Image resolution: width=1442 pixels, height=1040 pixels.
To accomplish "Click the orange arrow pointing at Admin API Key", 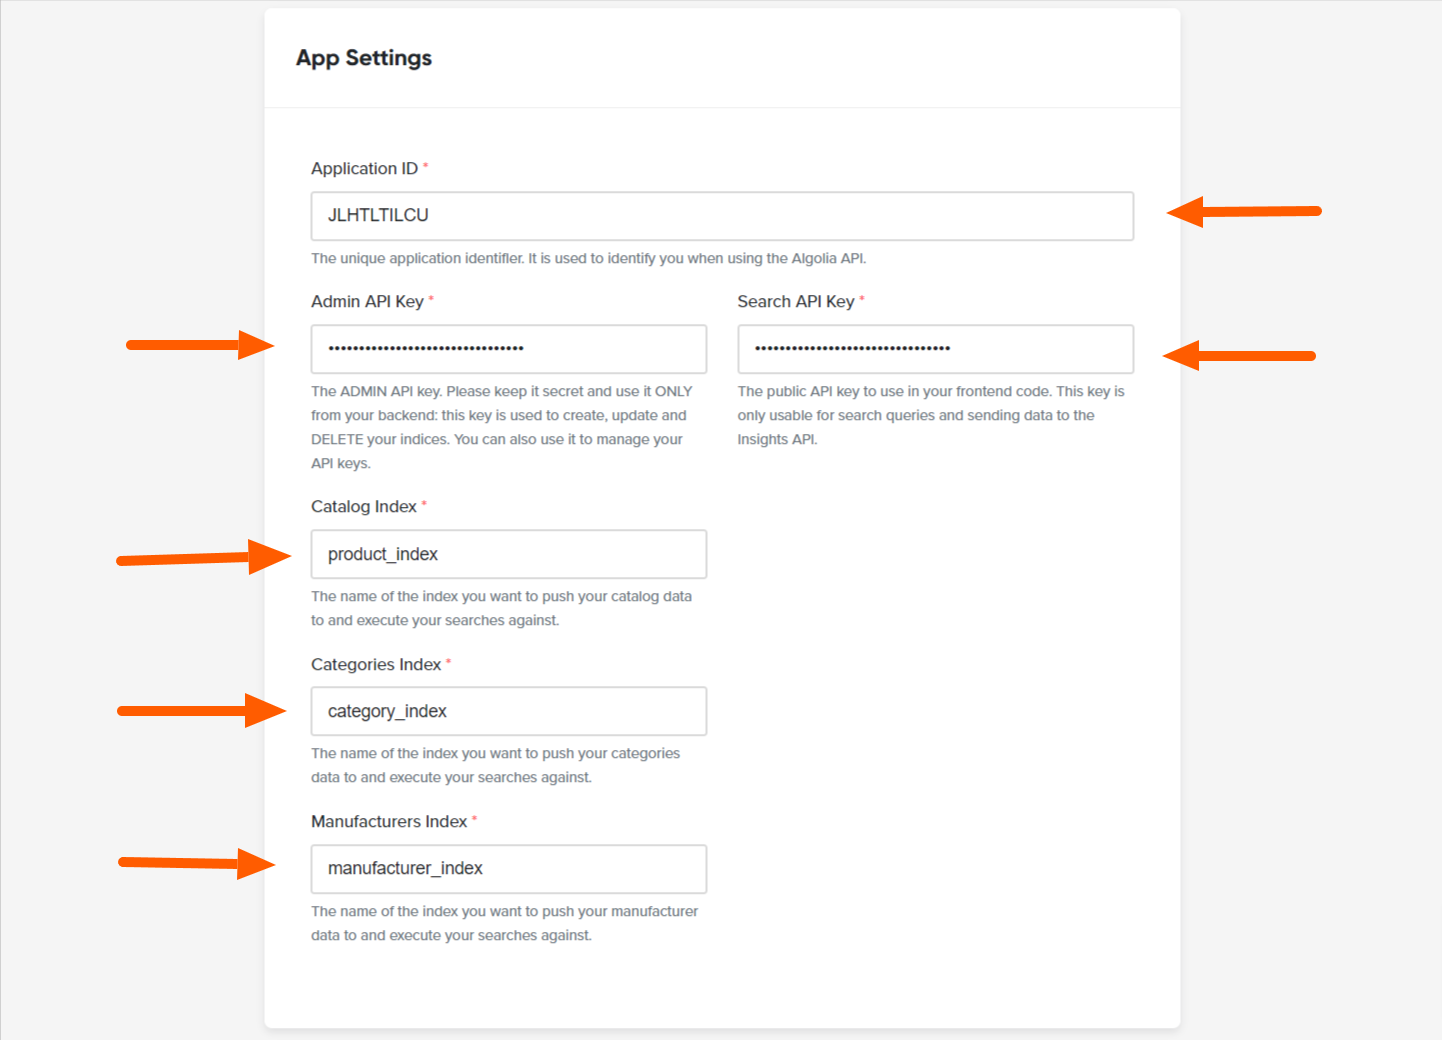I will [x=200, y=345].
